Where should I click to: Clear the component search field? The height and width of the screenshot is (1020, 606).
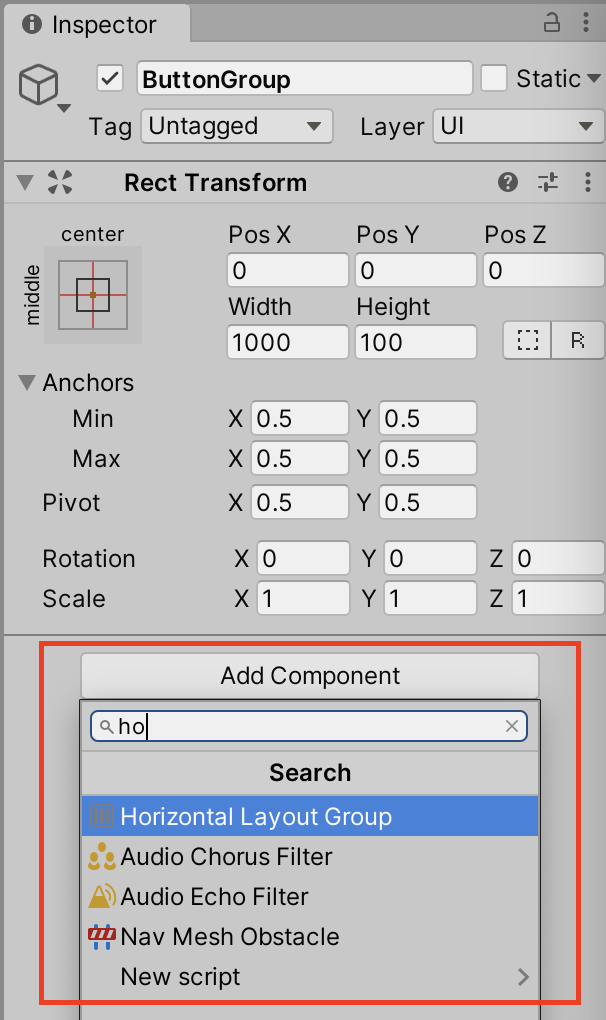pyautogui.click(x=512, y=727)
